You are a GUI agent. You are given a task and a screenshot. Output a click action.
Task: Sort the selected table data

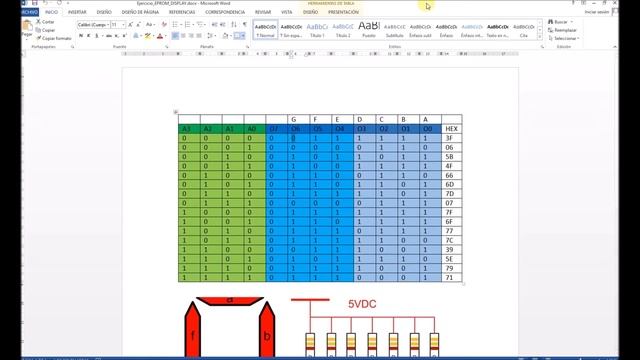click(234, 25)
